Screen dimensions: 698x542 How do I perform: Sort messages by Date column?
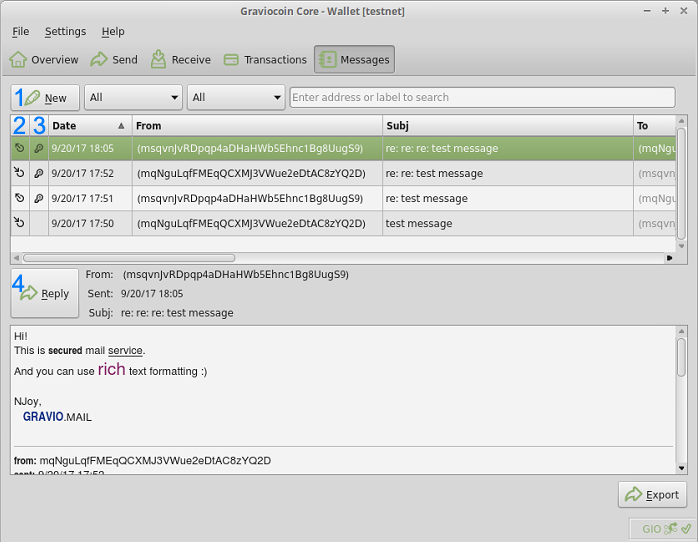(x=90, y=125)
